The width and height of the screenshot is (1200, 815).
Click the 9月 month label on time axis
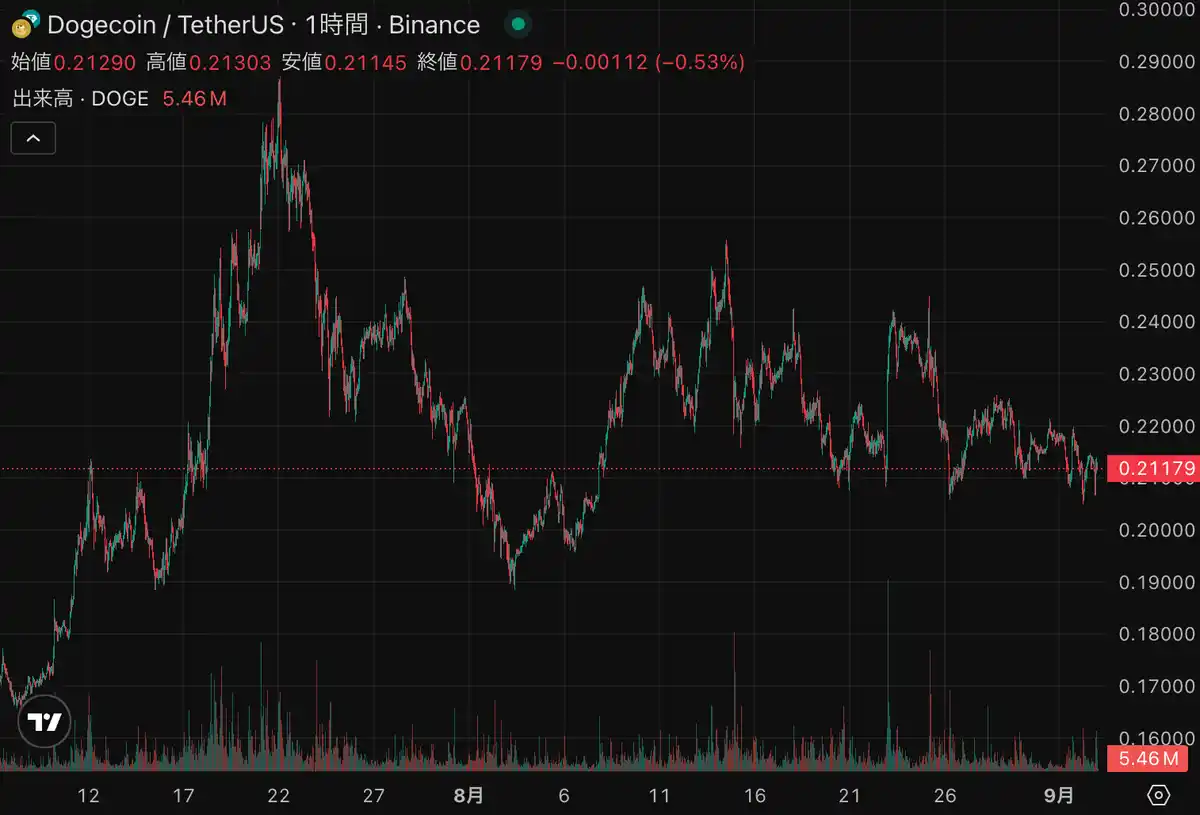coord(1059,796)
